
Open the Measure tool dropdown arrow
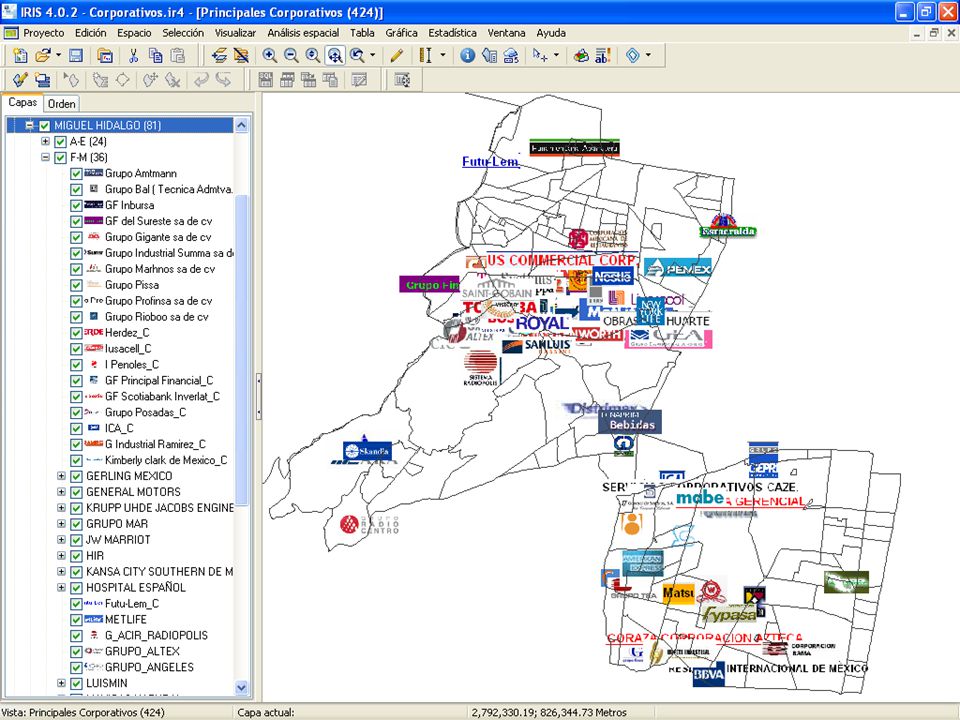click(x=443, y=56)
